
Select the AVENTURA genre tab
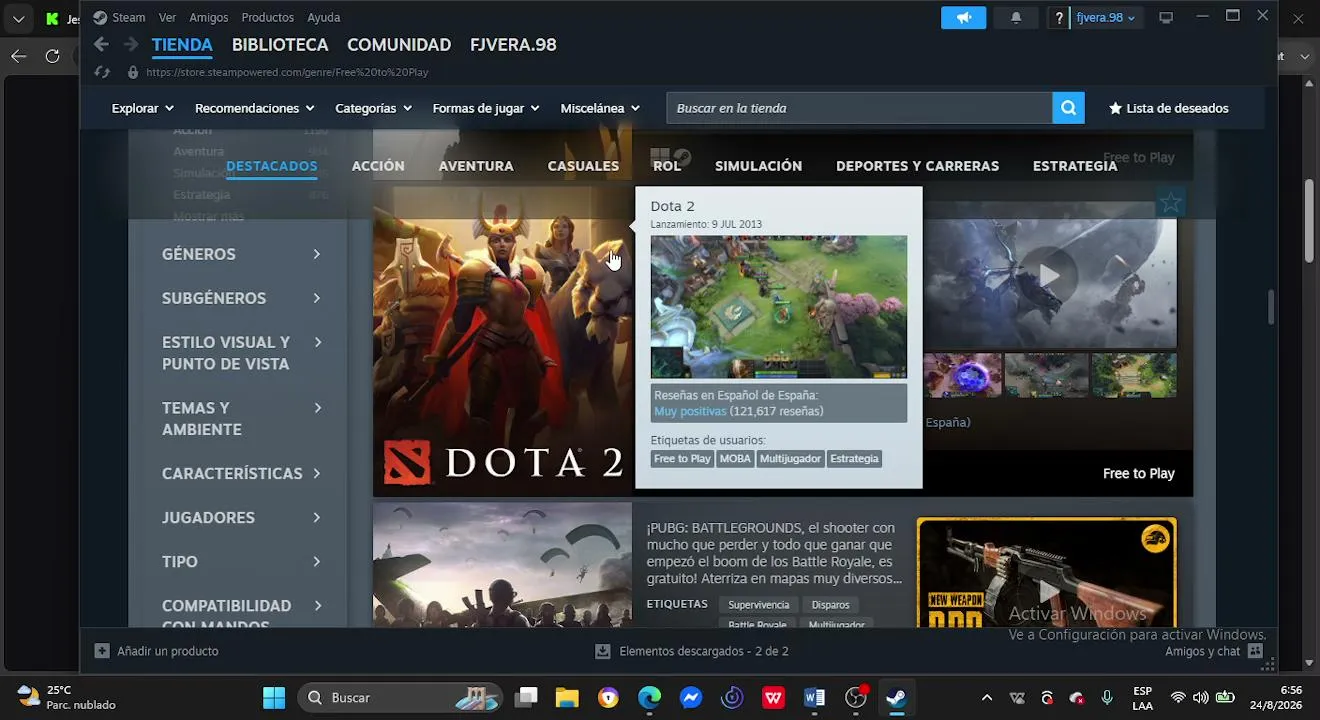476,166
